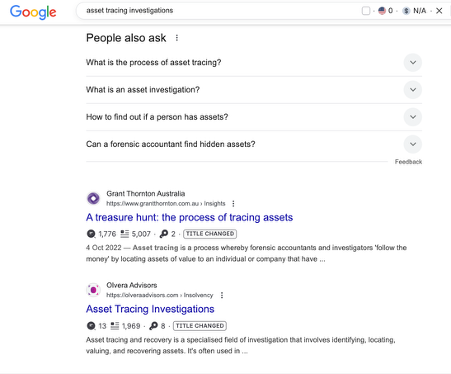This screenshot has width=451, height=374.
Task: Click the traffic icon next to 1,776
Action: [91, 234]
